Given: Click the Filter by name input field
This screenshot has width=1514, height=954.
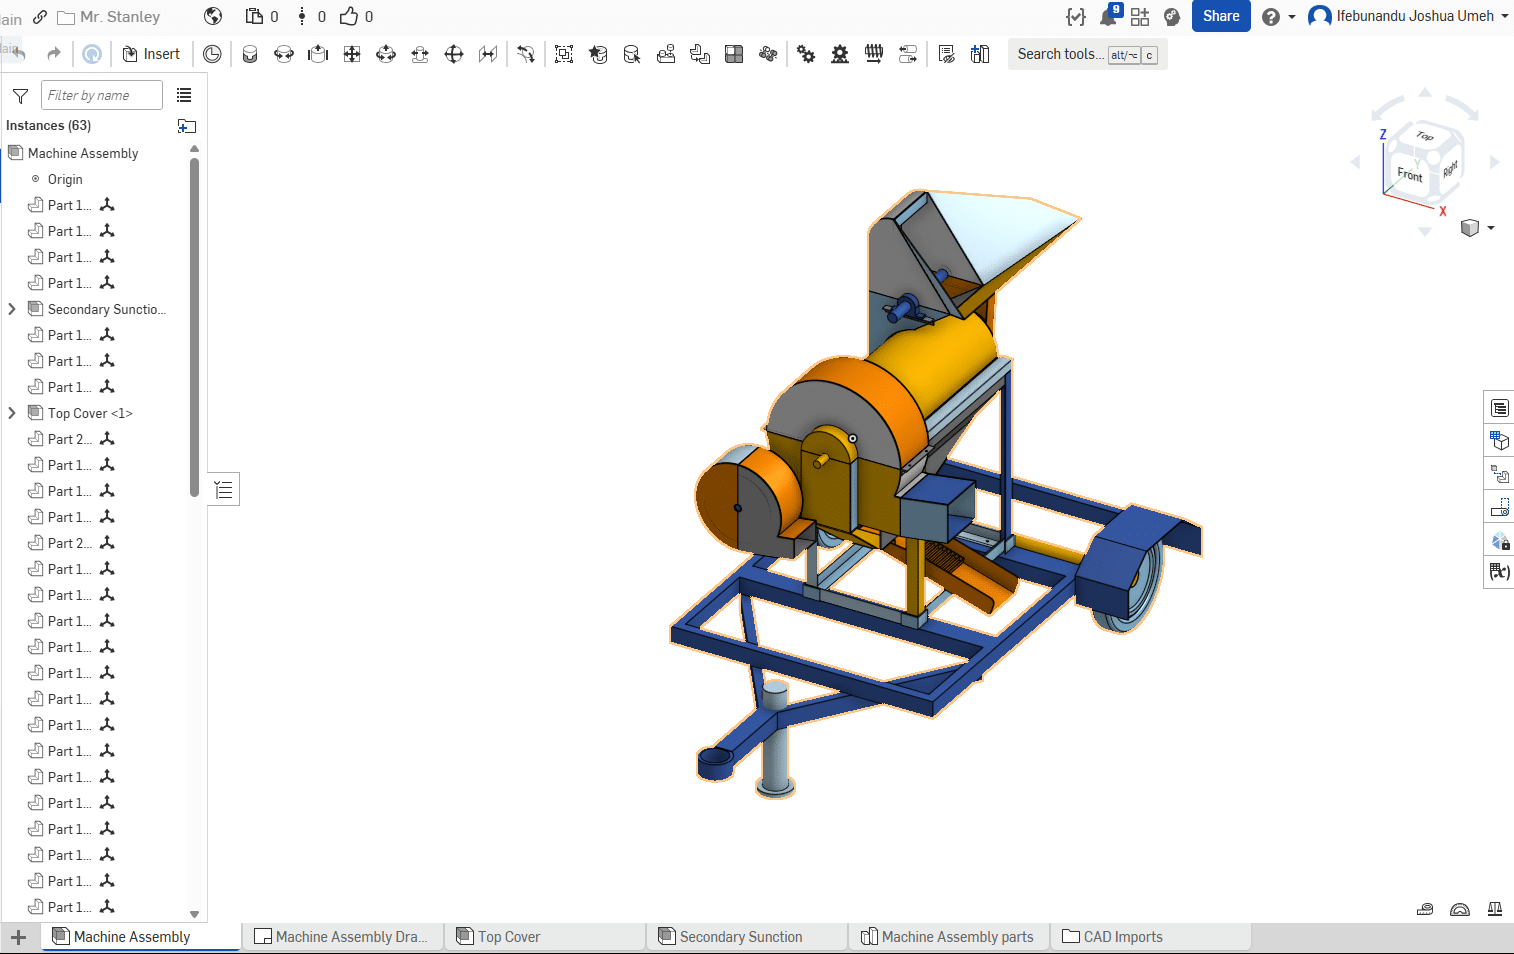Looking at the screenshot, I should pyautogui.click(x=101, y=95).
